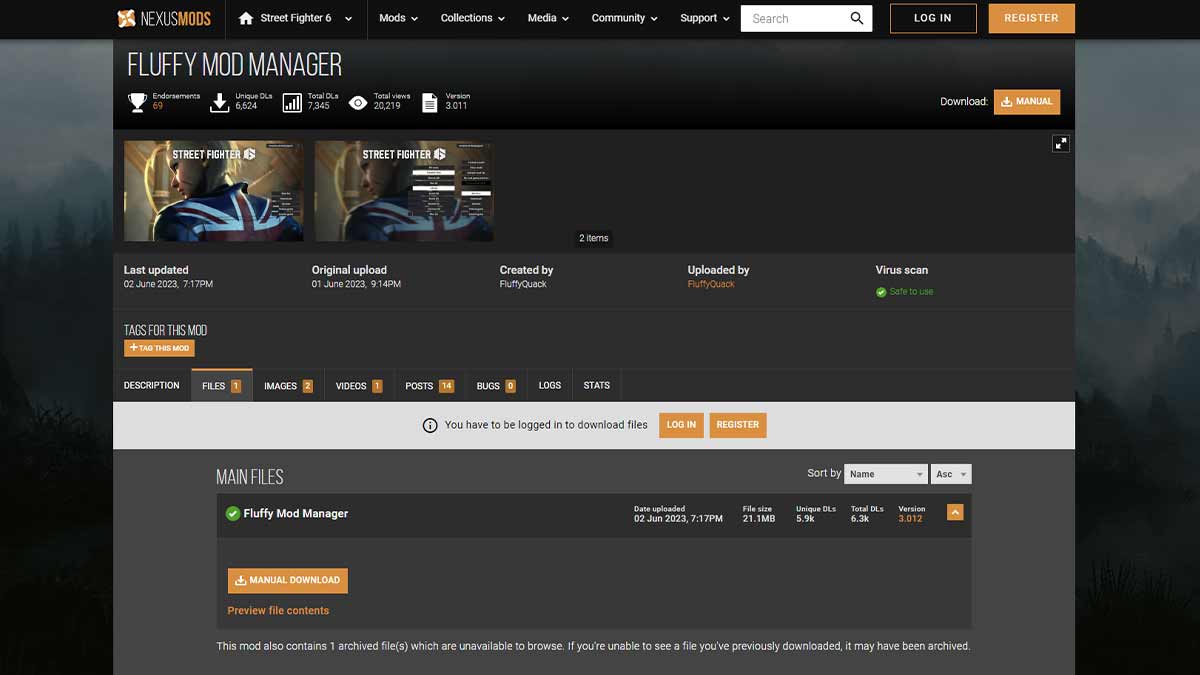Viewport: 1200px width, 675px height.
Task: Click the TAG THIS MOD button
Action: pos(159,348)
